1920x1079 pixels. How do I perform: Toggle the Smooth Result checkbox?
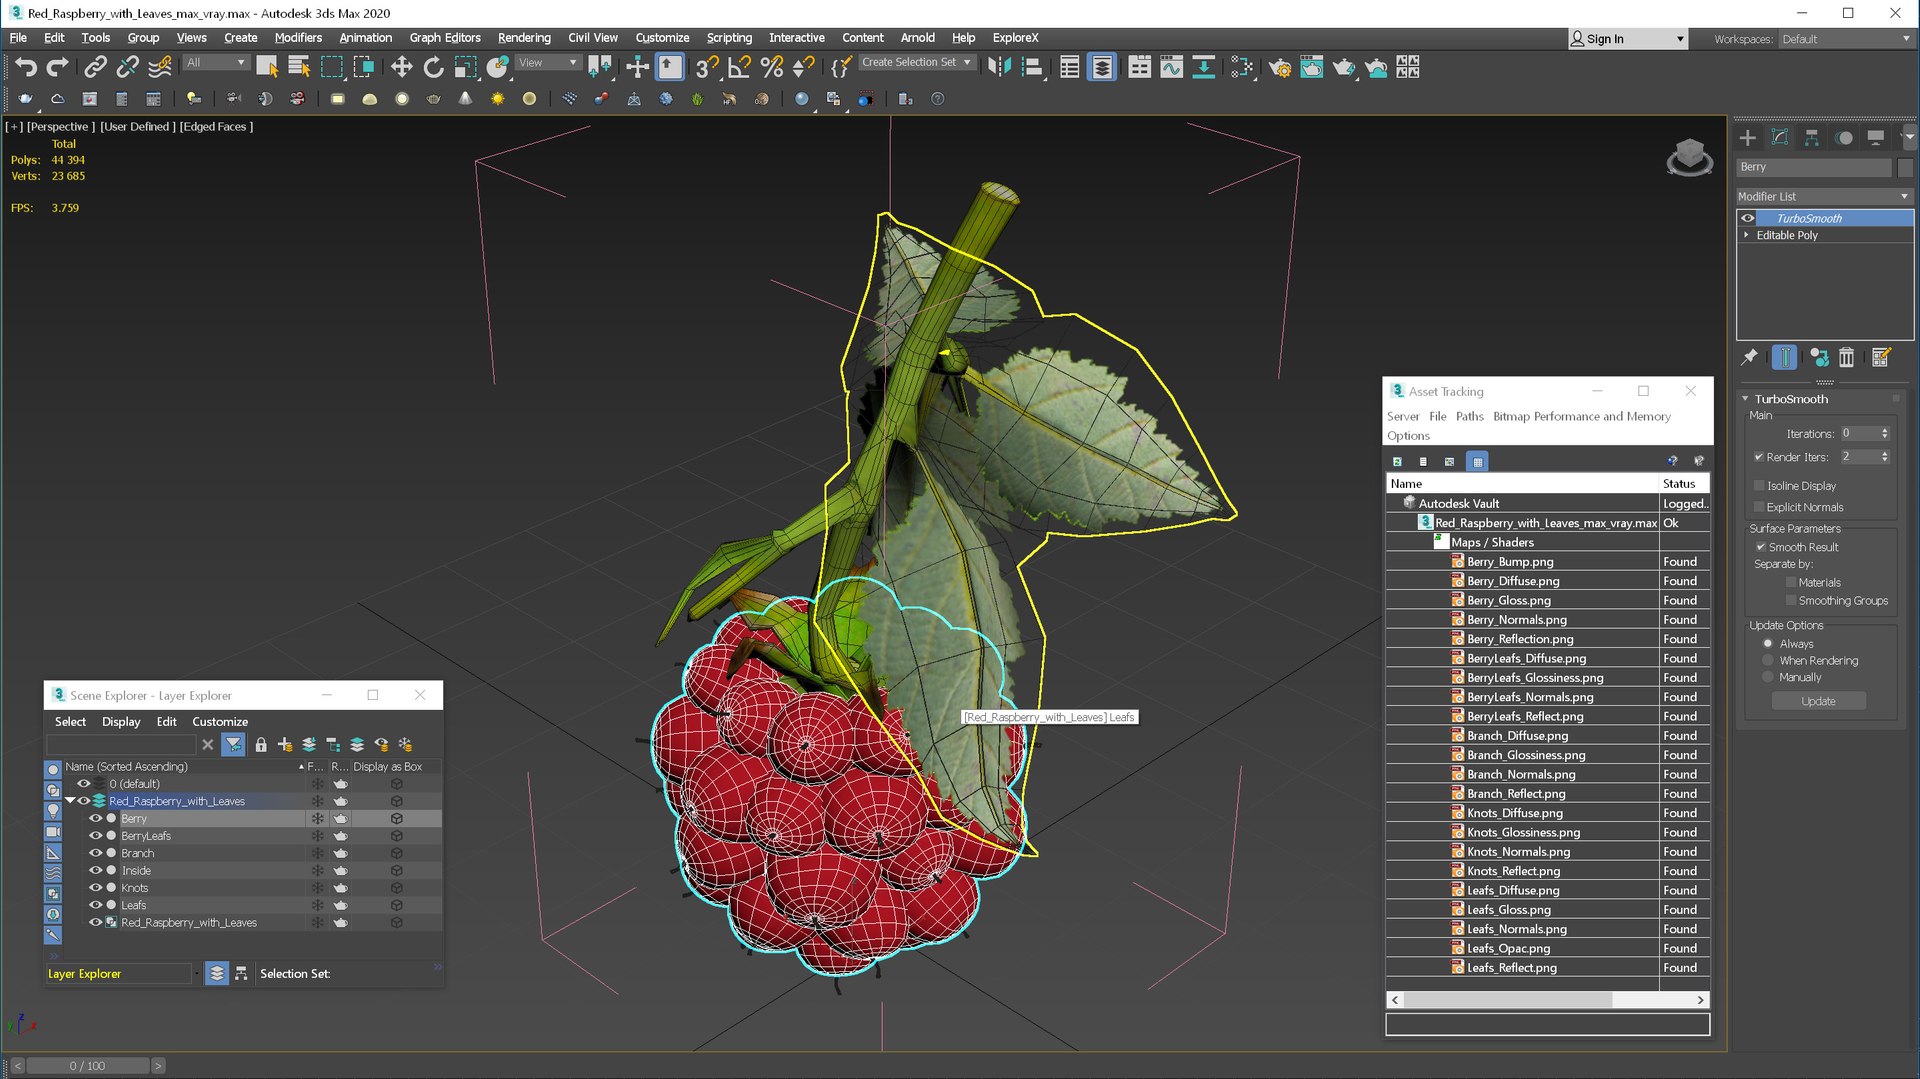coord(1760,547)
